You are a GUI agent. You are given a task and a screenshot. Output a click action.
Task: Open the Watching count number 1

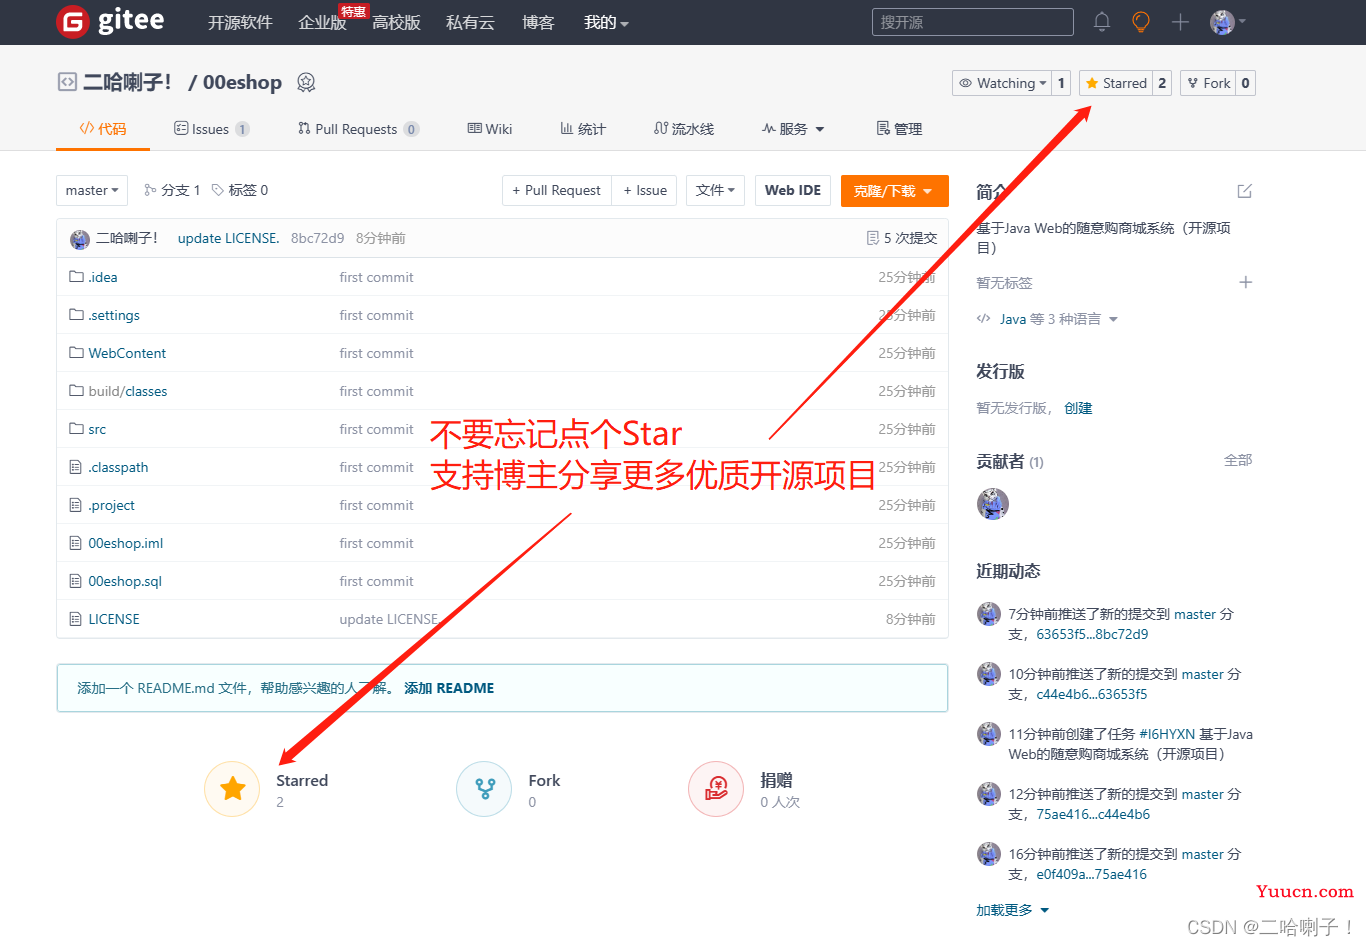point(1061,83)
